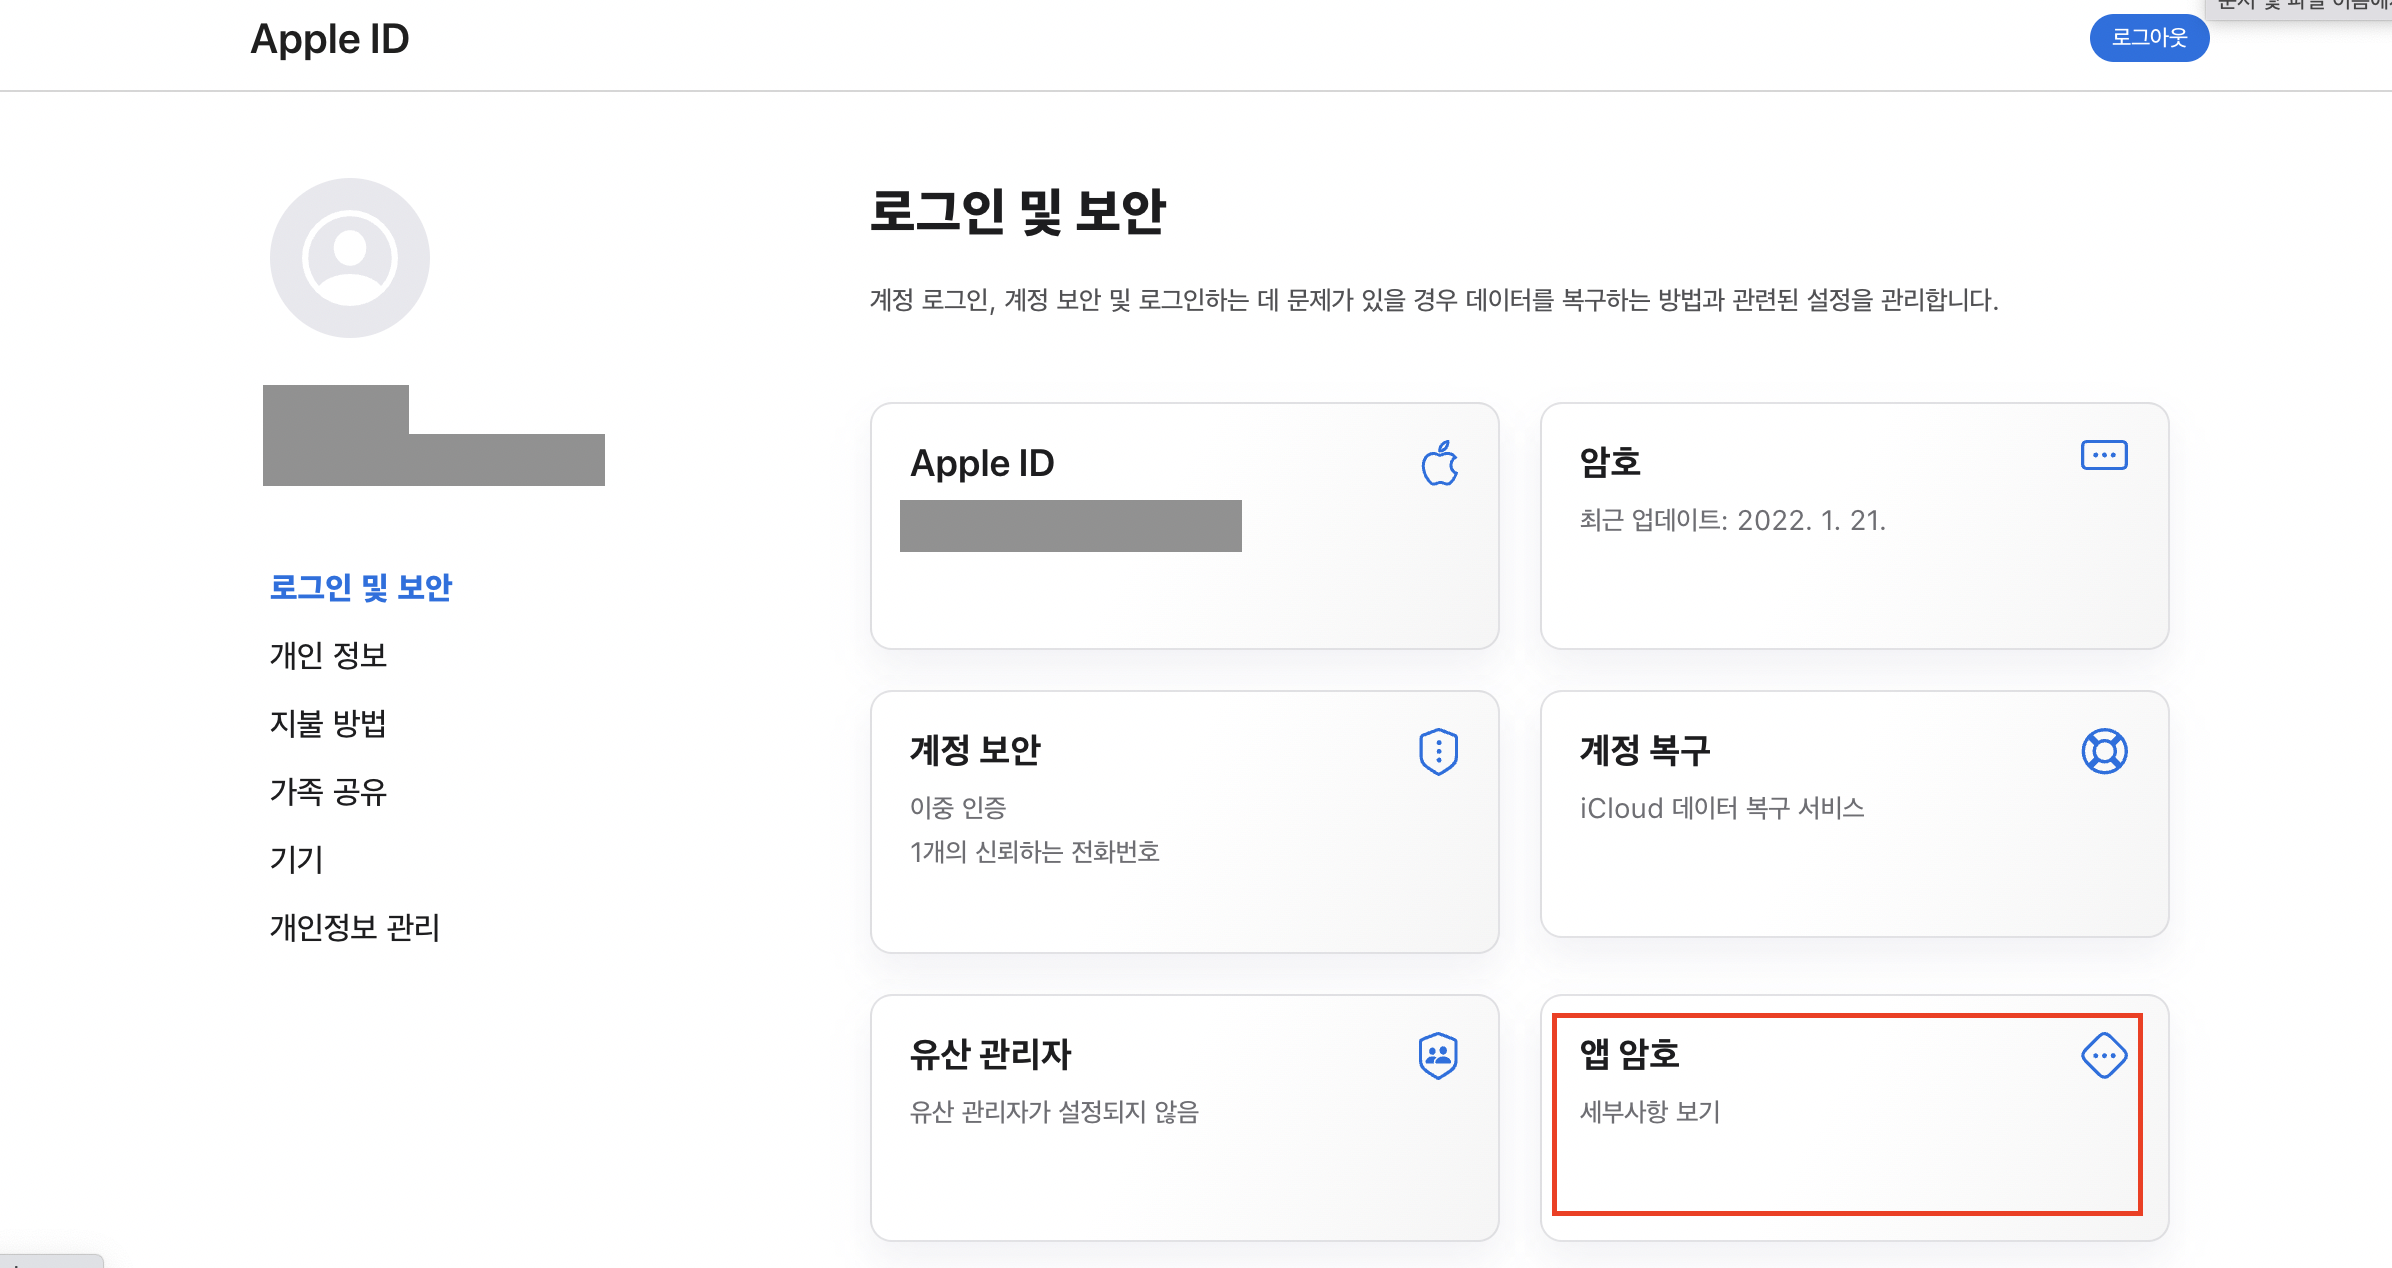2392x1268 pixels.
Task: Open 개인 정보 in the sidebar
Action: [328, 655]
